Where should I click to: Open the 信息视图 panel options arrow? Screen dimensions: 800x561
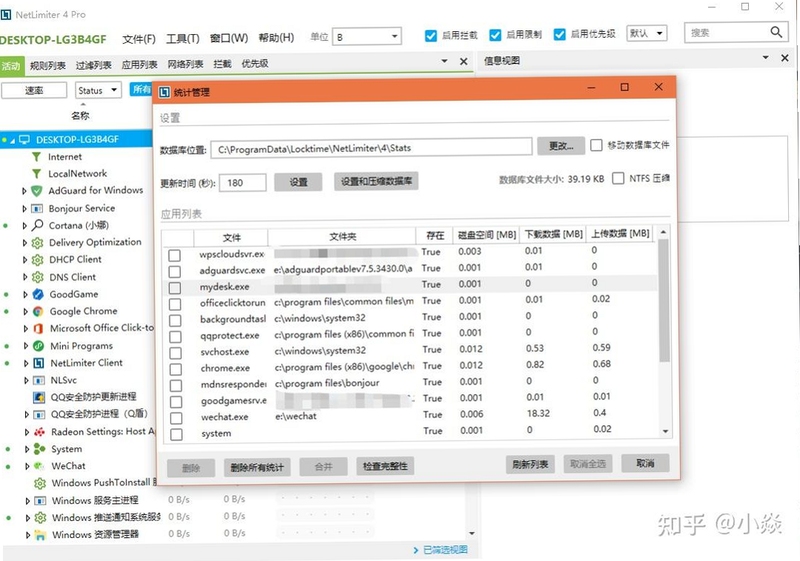pos(765,58)
